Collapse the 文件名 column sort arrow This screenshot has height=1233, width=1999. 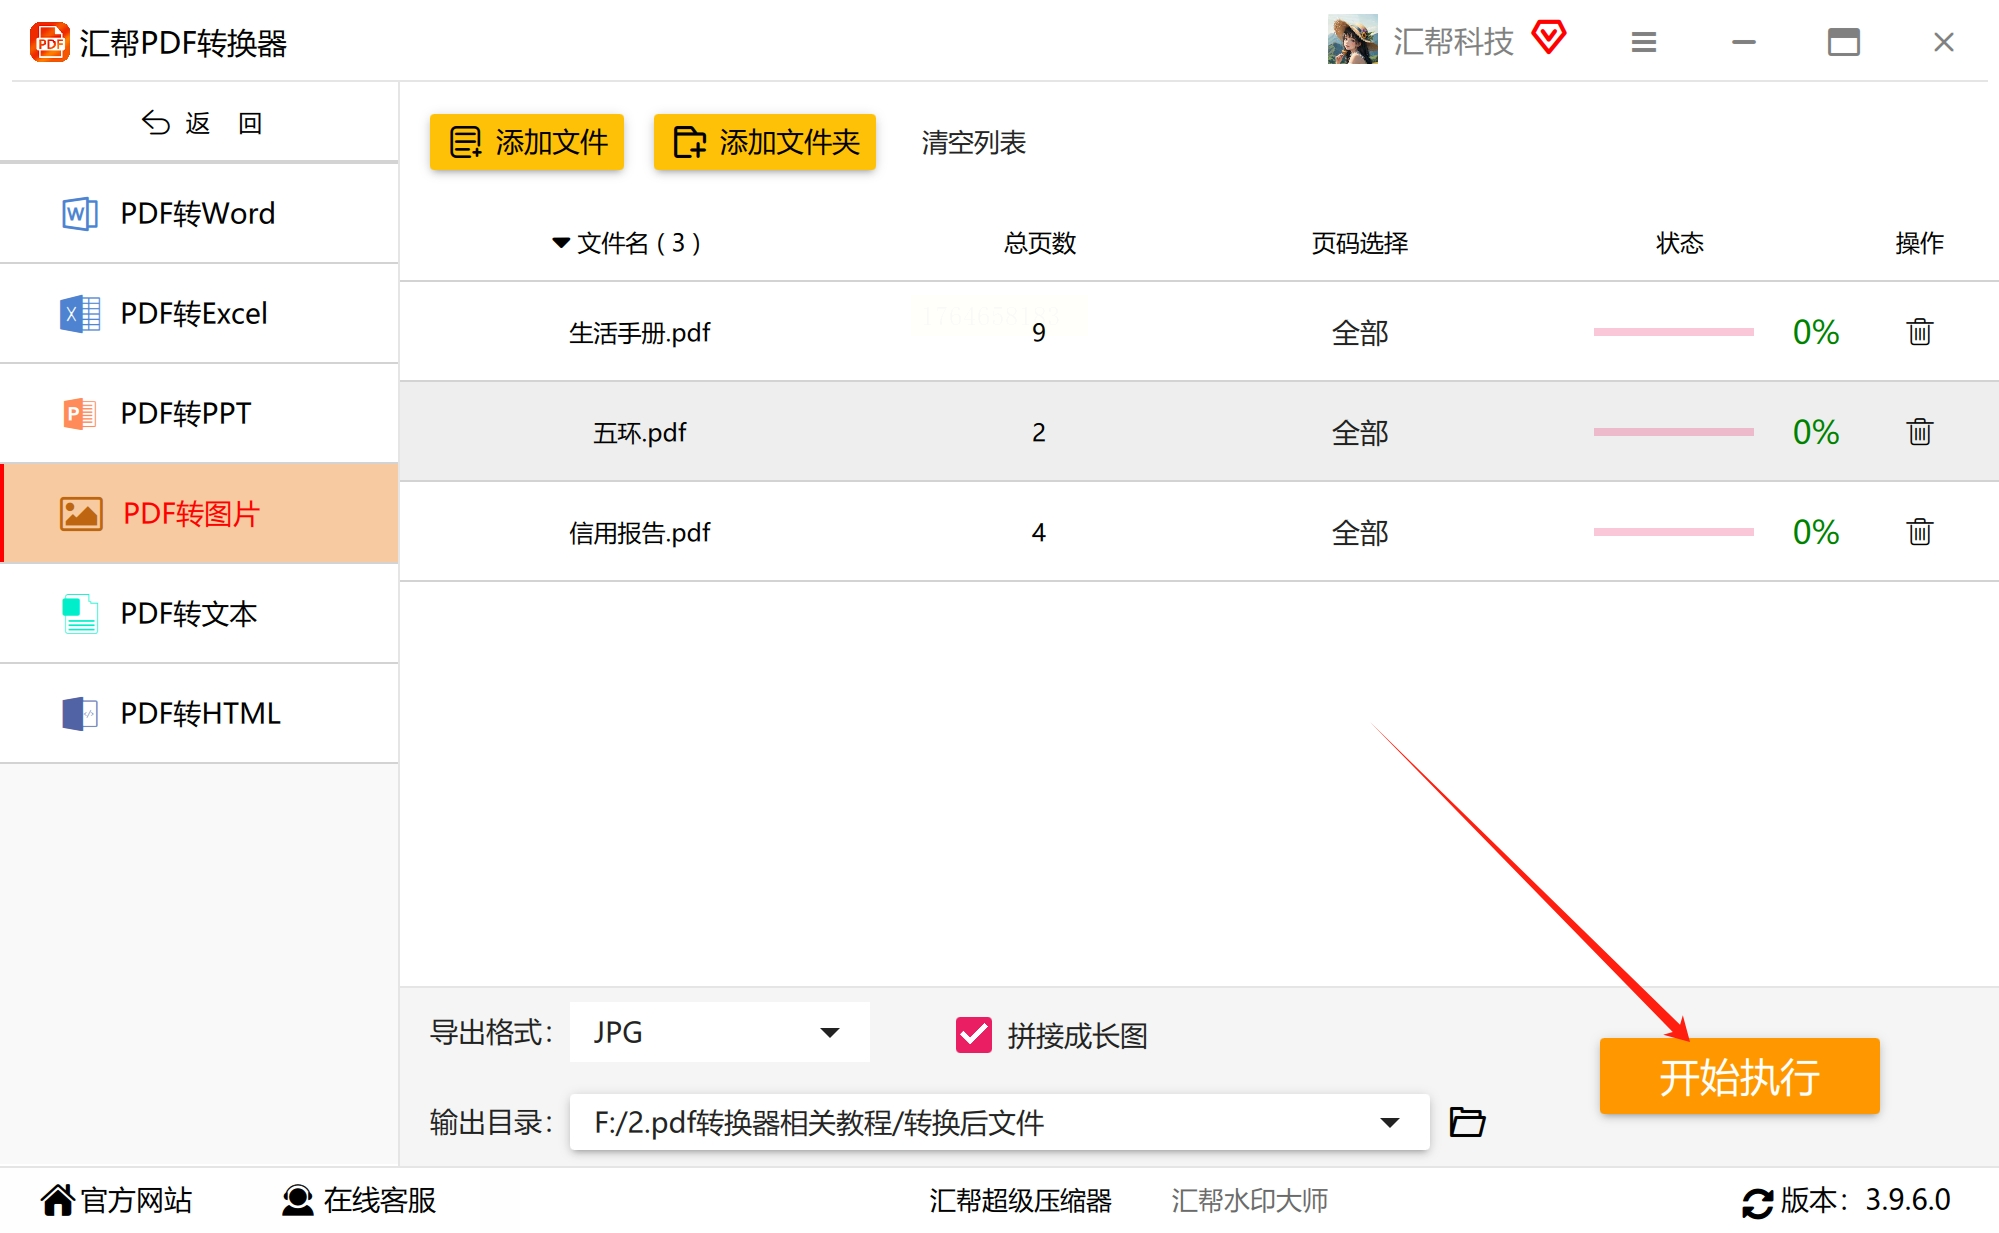click(x=560, y=243)
